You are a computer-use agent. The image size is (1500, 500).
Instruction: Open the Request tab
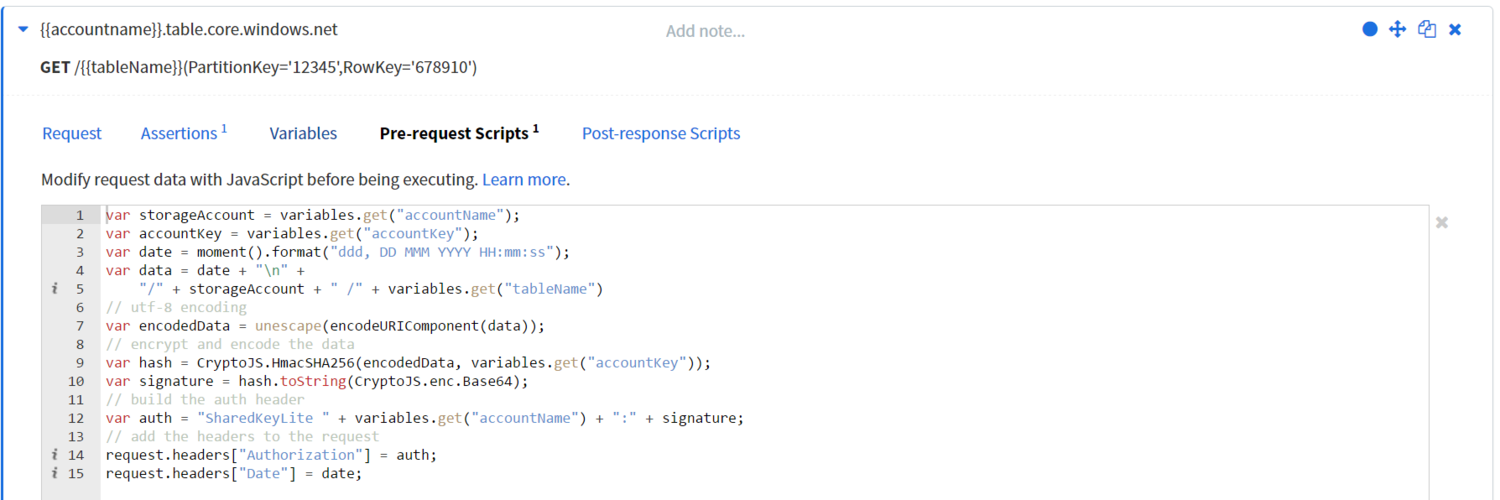pyautogui.click(x=72, y=134)
